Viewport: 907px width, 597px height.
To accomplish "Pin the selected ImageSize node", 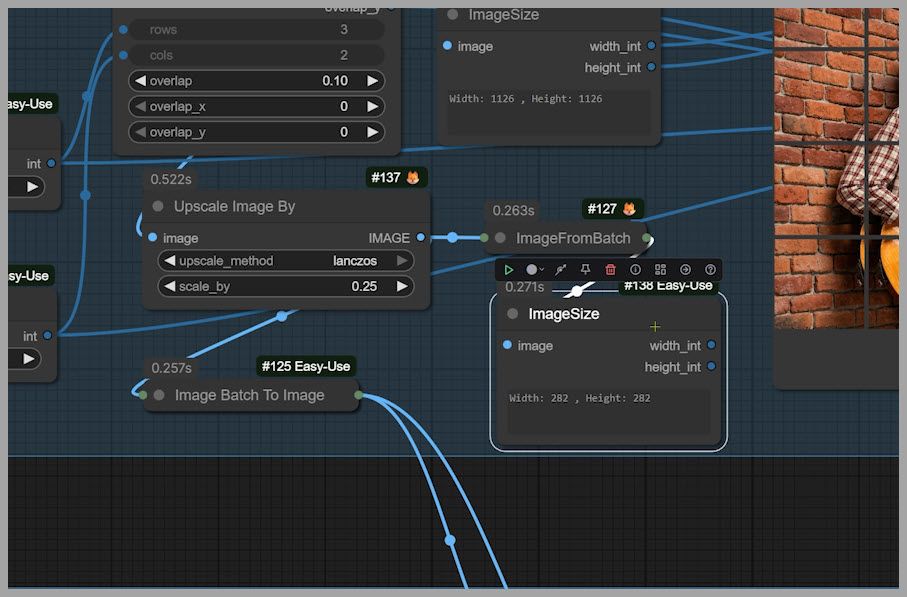I will pos(585,270).
